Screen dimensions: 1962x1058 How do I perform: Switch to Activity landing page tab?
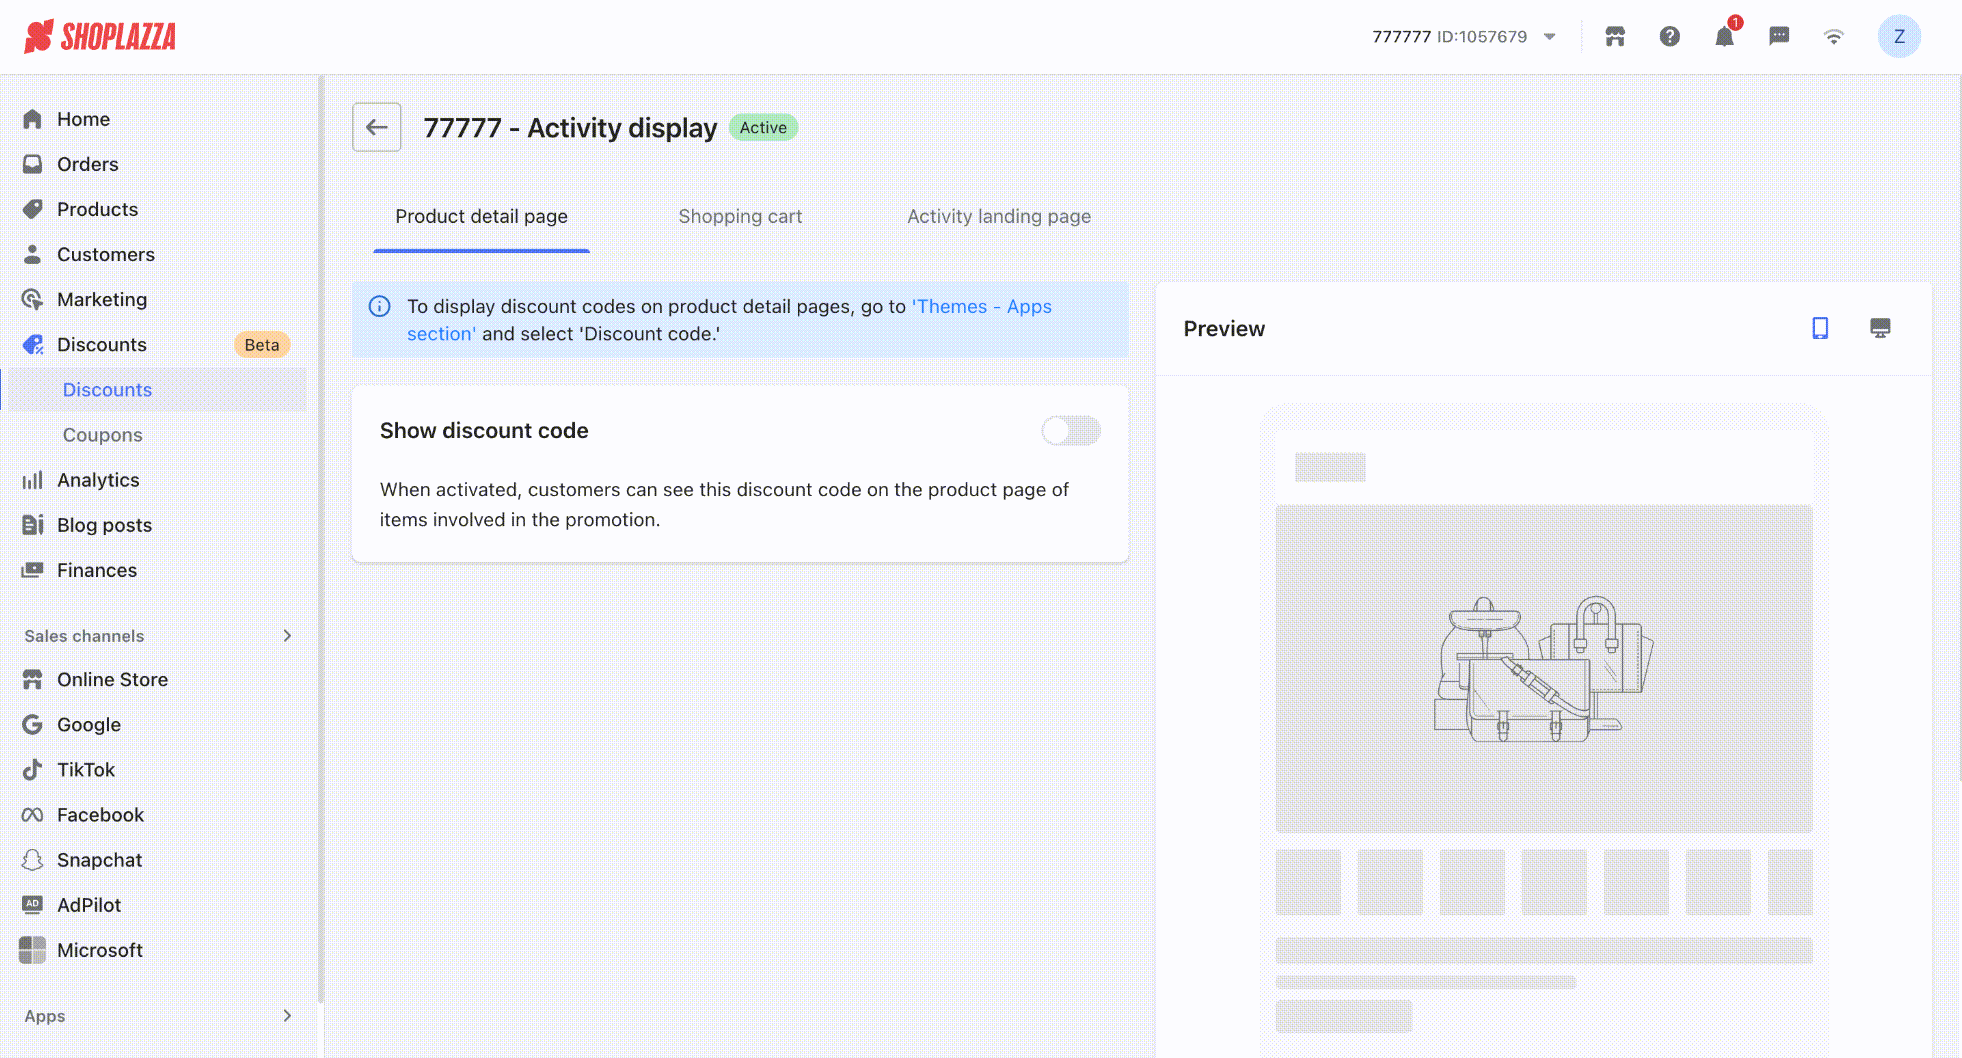click(998, 217)
